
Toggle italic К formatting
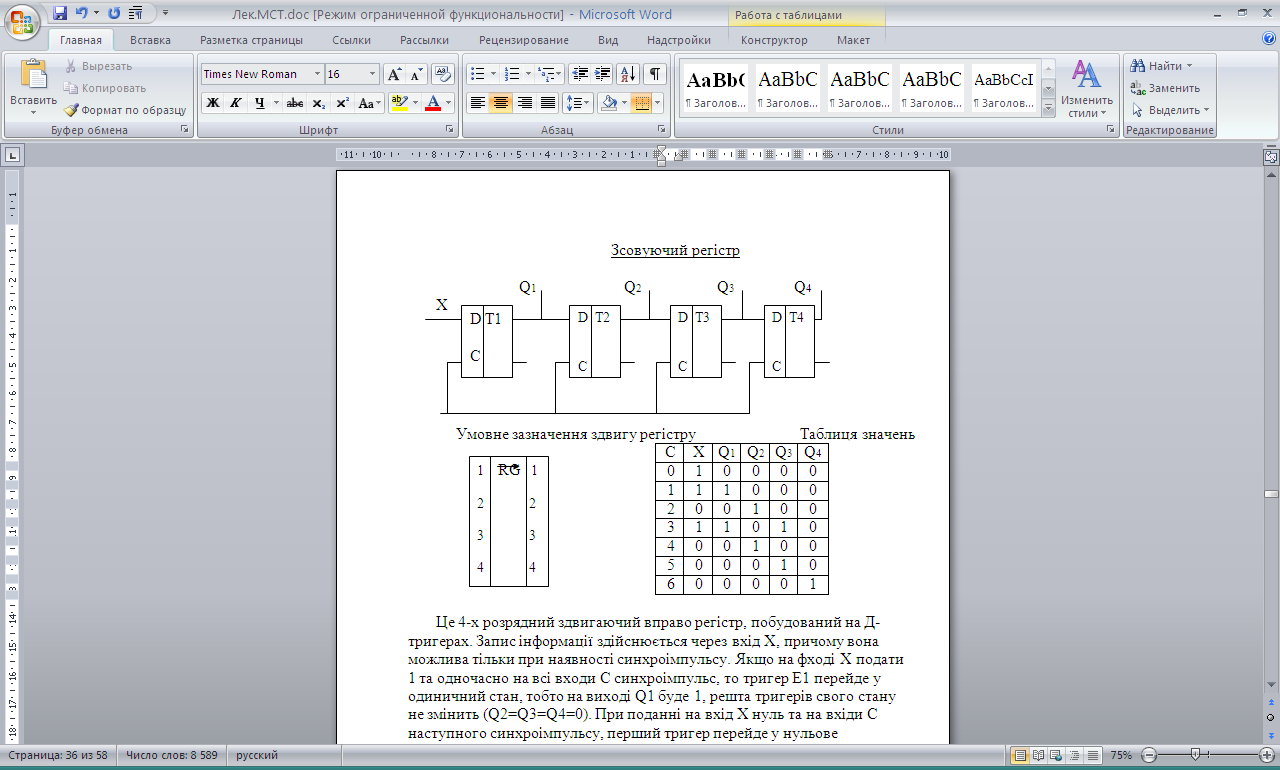point(236,102)
